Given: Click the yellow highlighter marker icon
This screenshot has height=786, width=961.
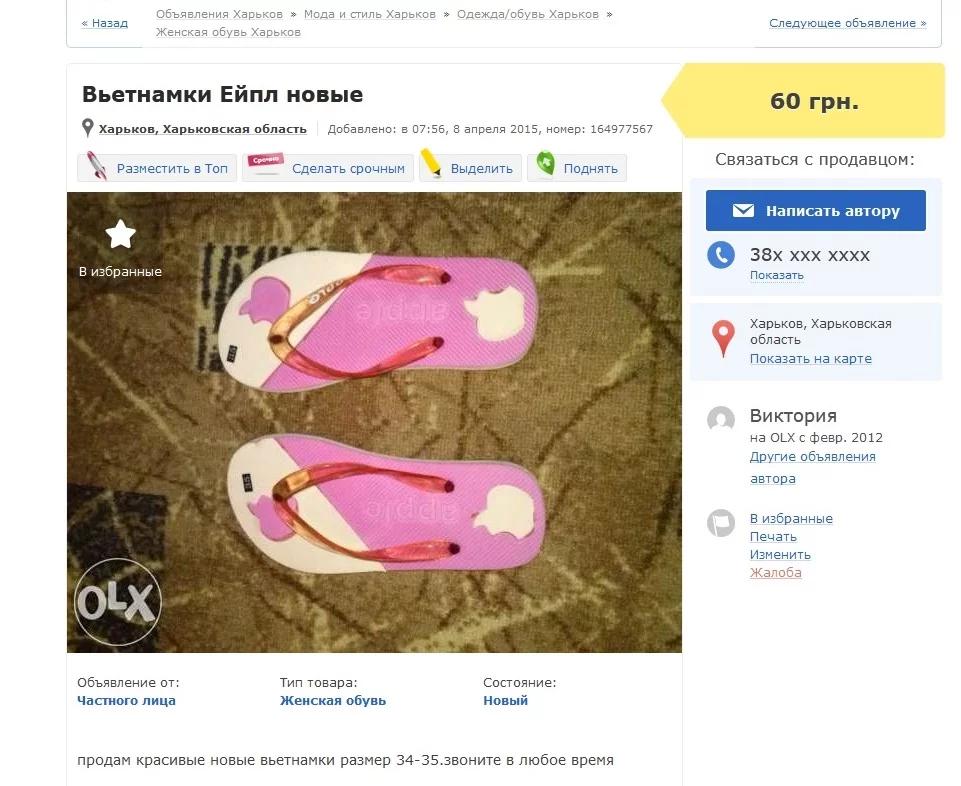Looking at the screenshot, I should (432, 165).
